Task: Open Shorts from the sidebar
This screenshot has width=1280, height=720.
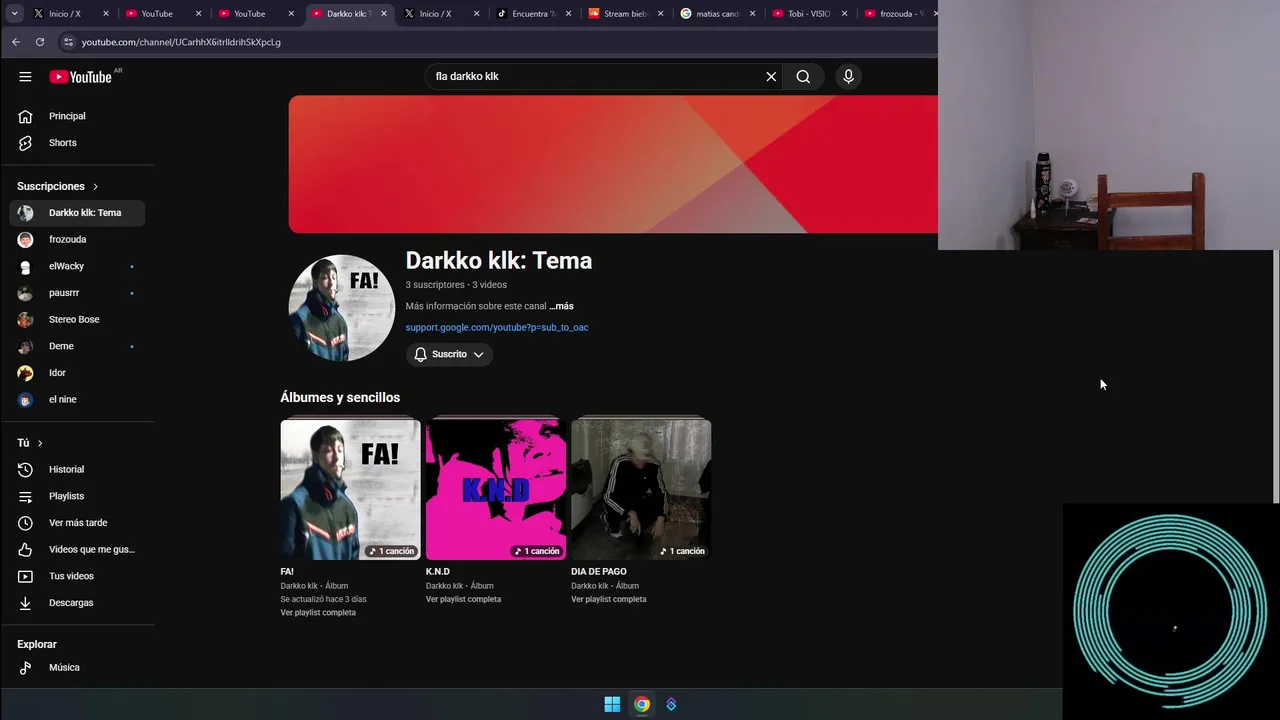Action: 77,143
